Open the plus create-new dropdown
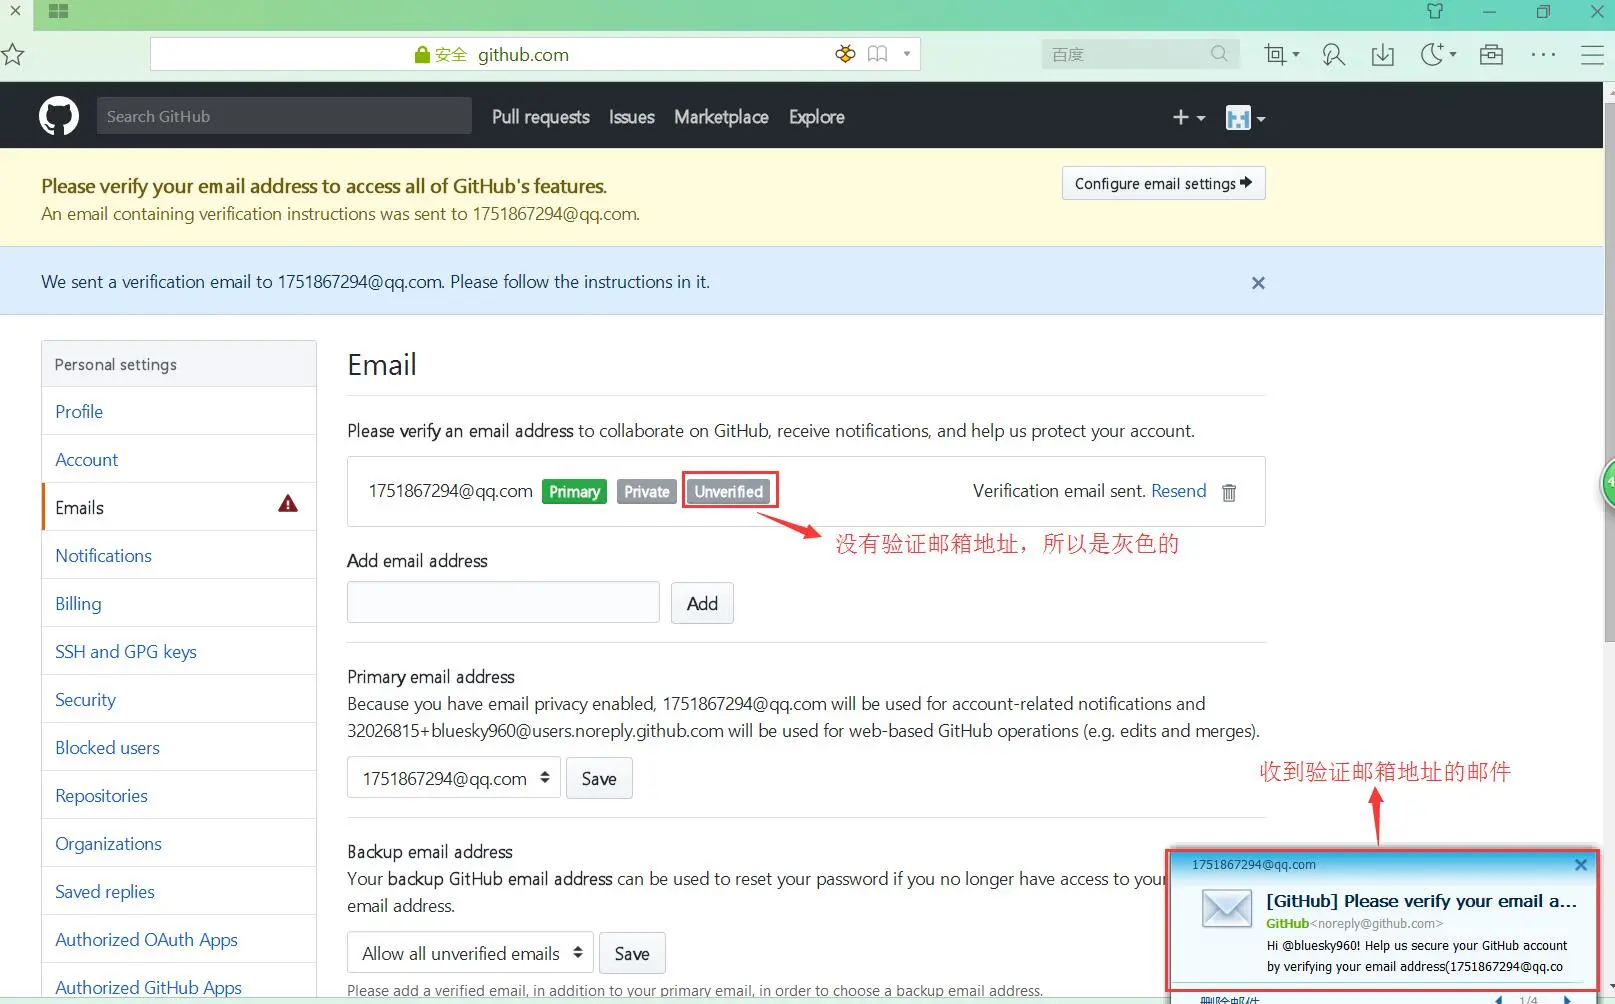This screenshot has width=1615, height=1004. click(1189, 118)
